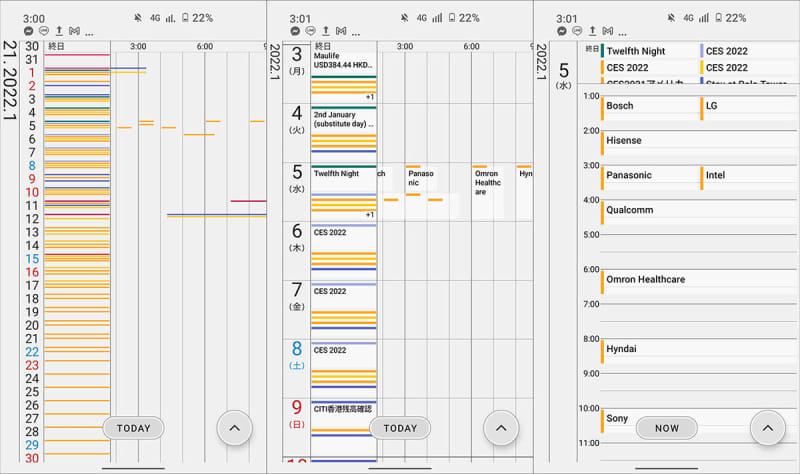The image size is (800, 474).
Task: Tap battery icon in day view screen
Action: pyautogui.click(x=719, y=18)
